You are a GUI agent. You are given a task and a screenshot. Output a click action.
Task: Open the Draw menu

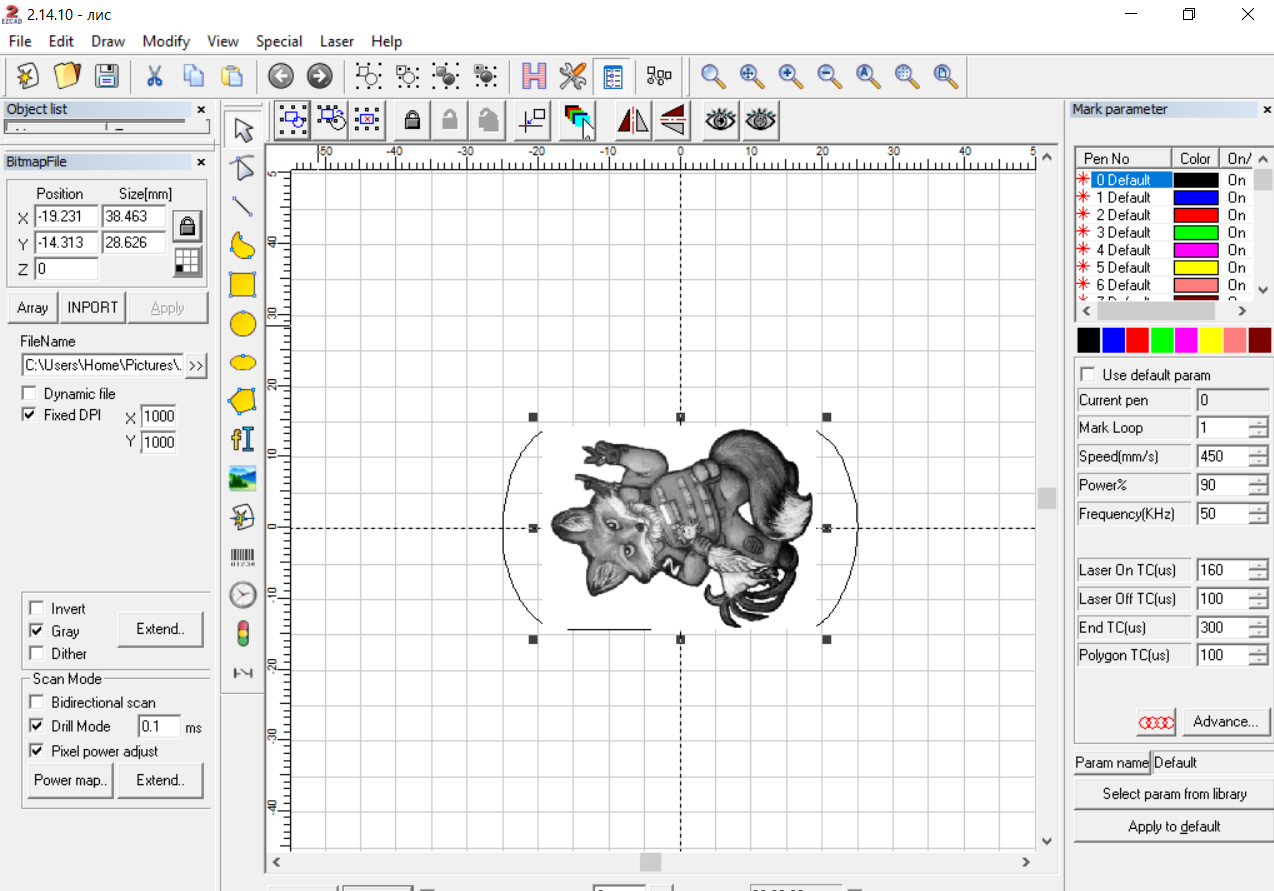pyautogui.click(x=108, y=41)
